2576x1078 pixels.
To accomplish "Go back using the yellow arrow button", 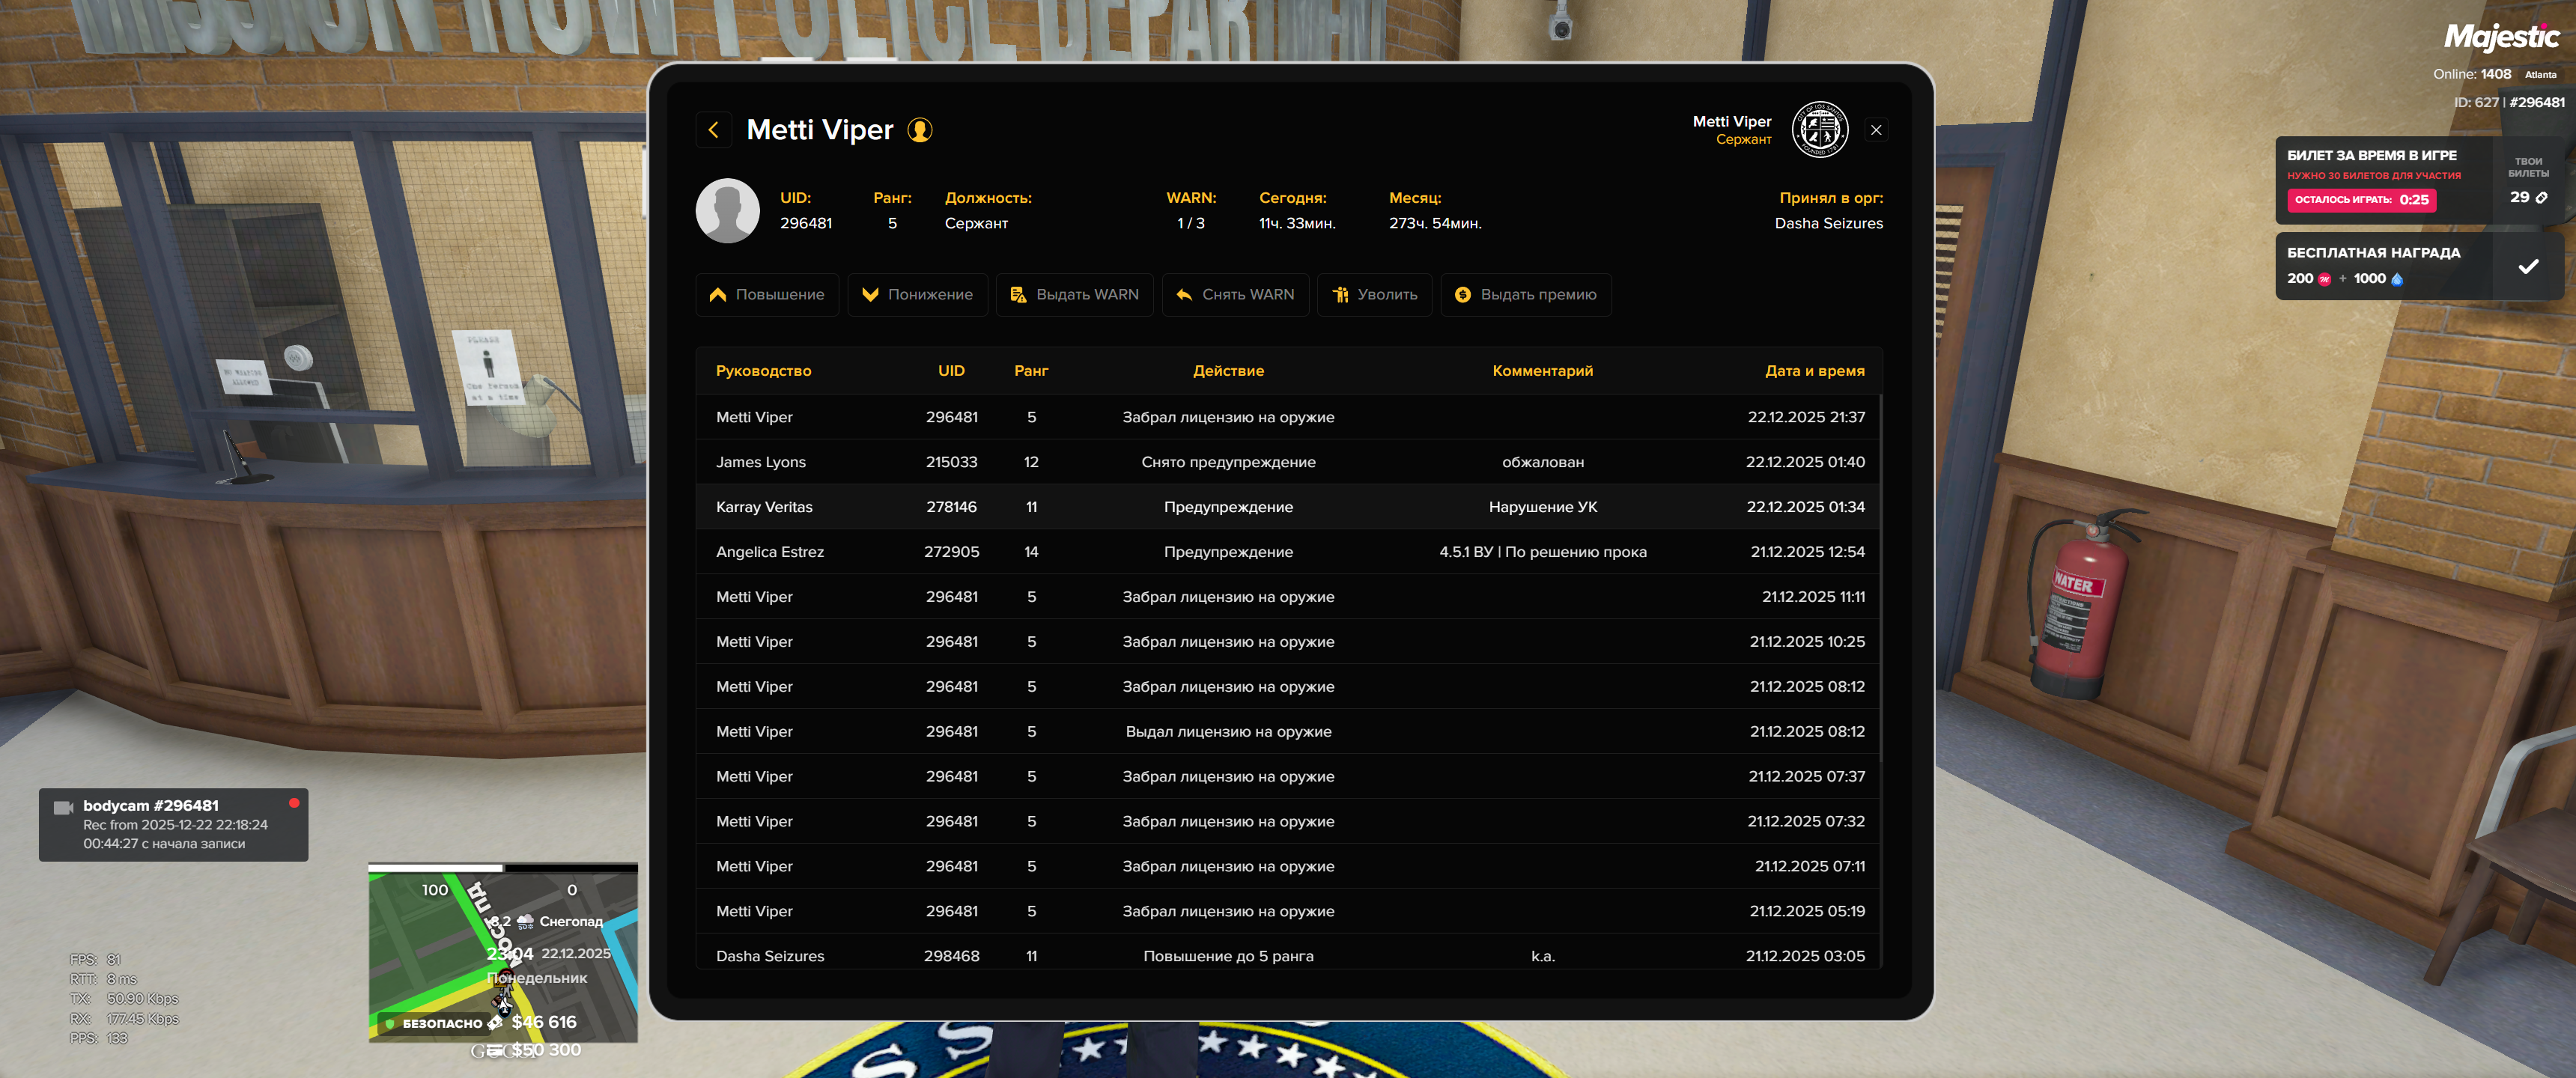I will click(x=713, y=130).
